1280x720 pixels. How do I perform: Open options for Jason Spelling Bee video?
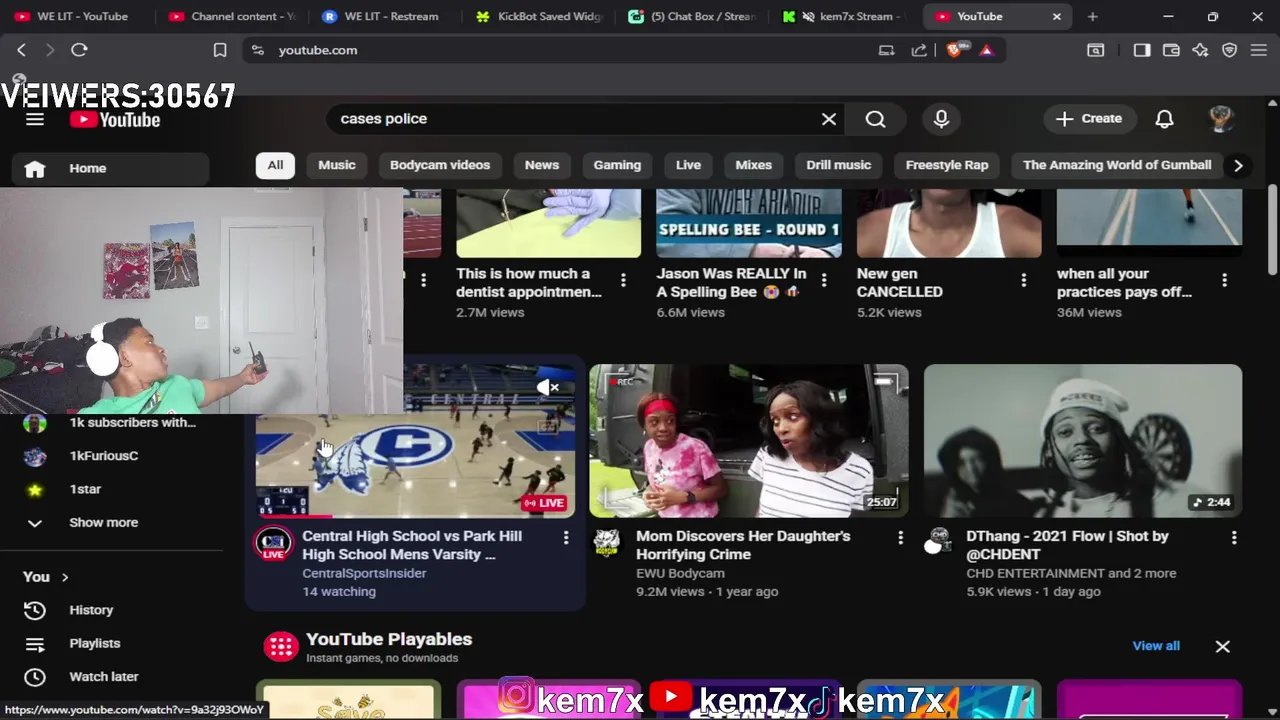(824, 281)
